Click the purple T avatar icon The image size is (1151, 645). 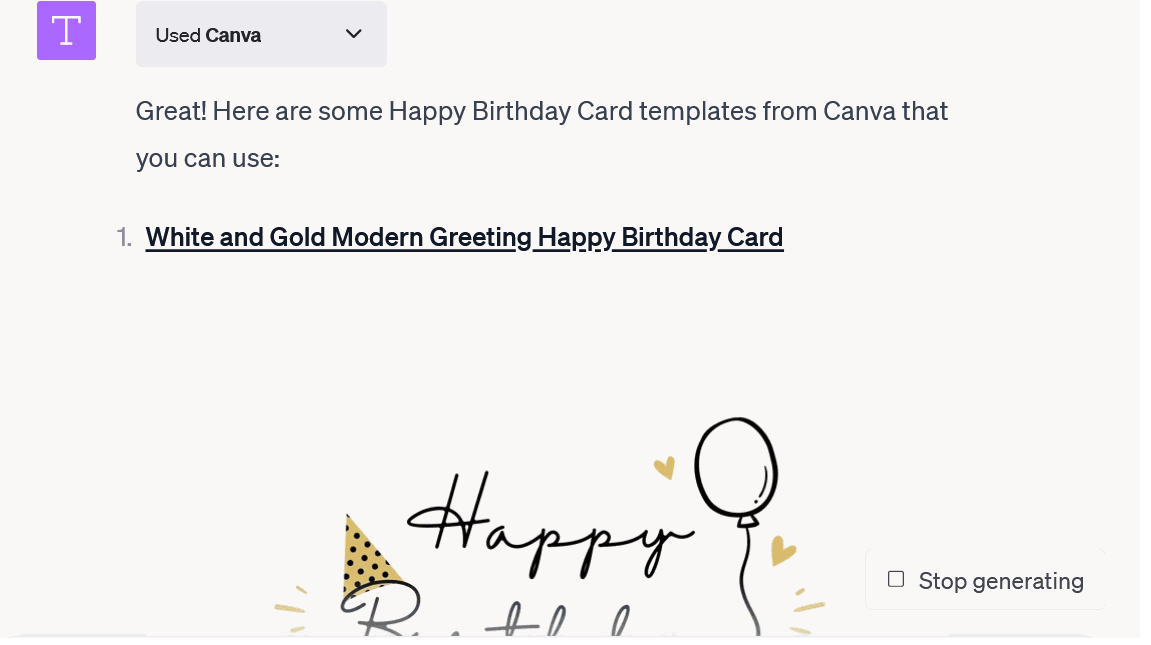click(67, 31)
